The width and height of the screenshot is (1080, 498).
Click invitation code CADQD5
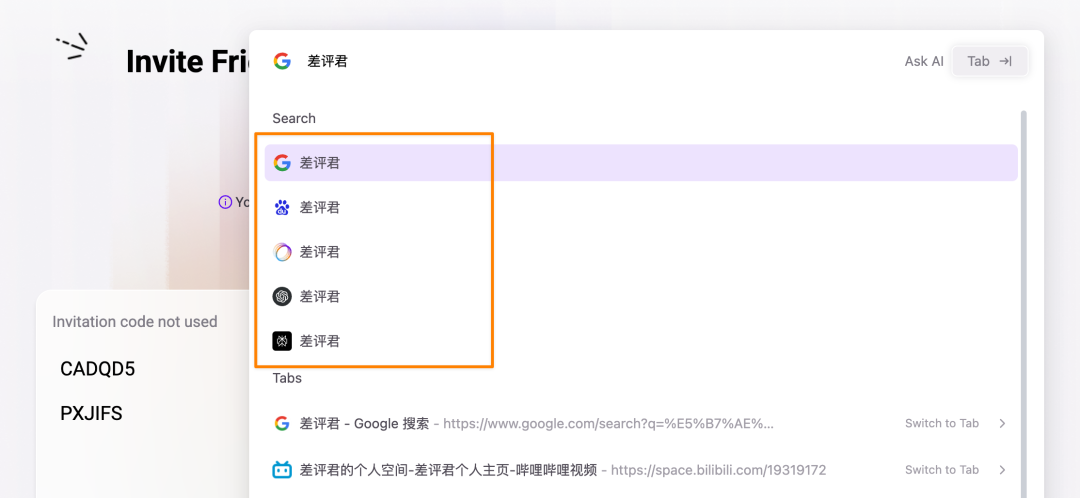tap(98, 369)
